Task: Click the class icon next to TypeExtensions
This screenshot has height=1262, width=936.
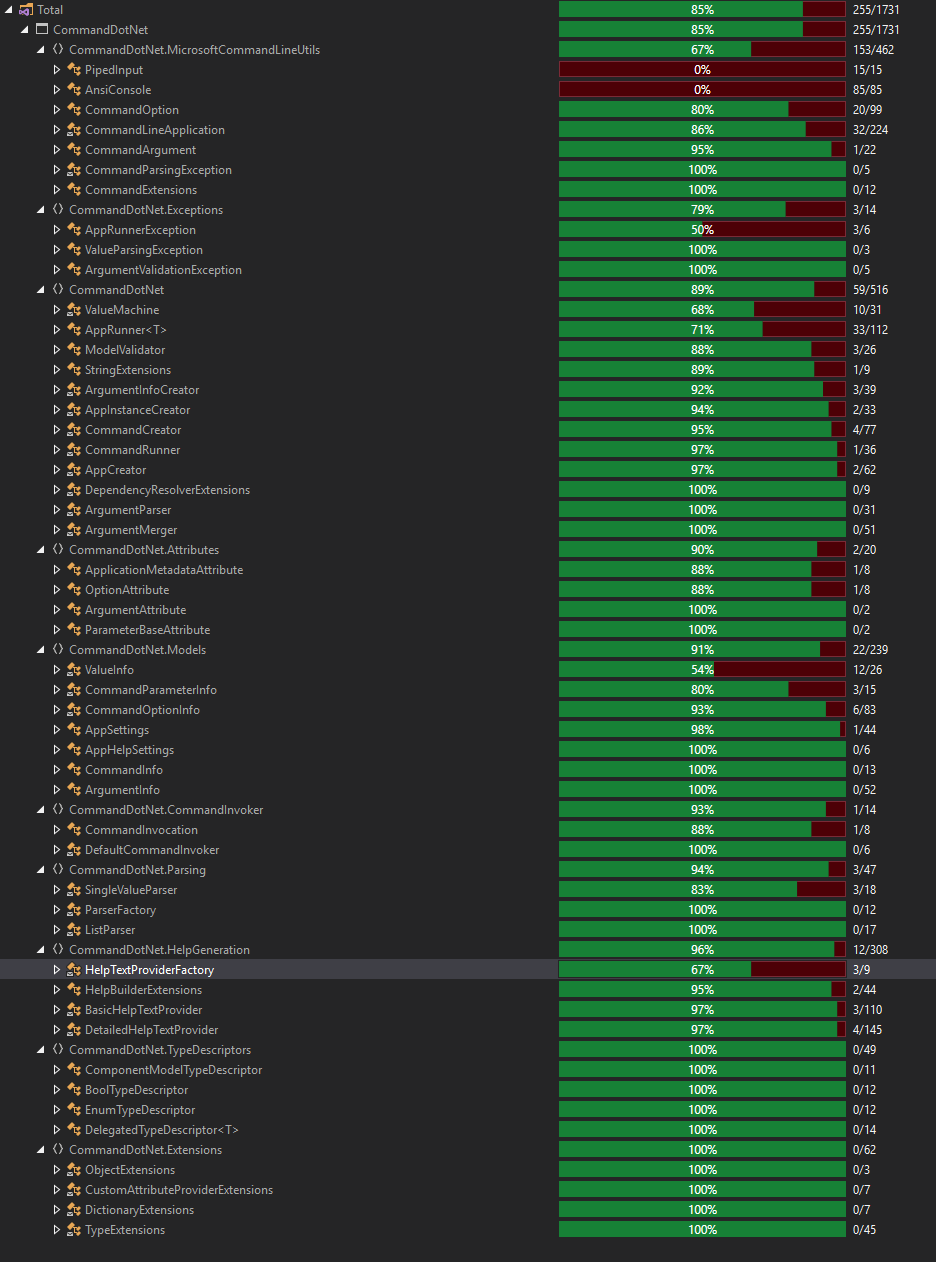Action: 73,1229
